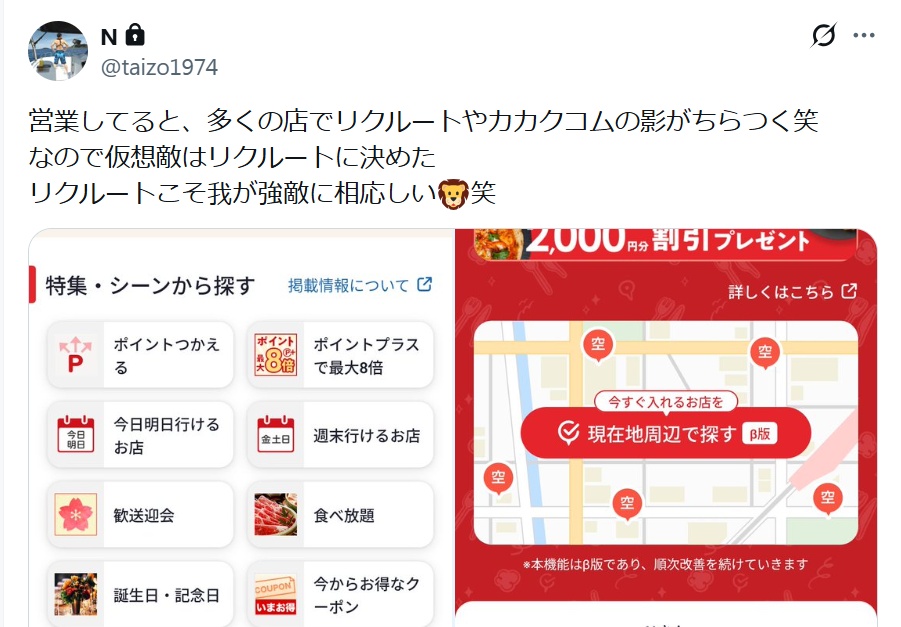Open the user's profile avatar picture
901x627 pixels.
pos(57,51)
